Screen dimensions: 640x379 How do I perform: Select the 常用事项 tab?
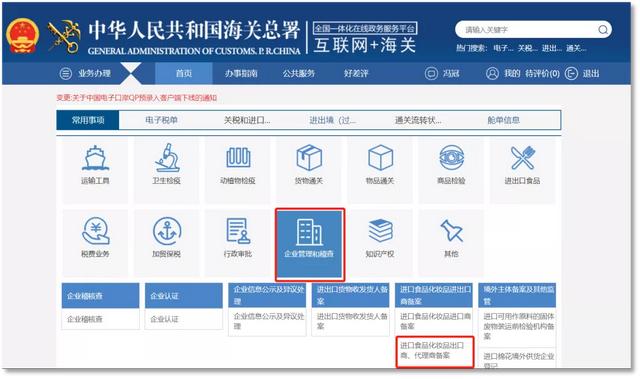click(88, 120)
